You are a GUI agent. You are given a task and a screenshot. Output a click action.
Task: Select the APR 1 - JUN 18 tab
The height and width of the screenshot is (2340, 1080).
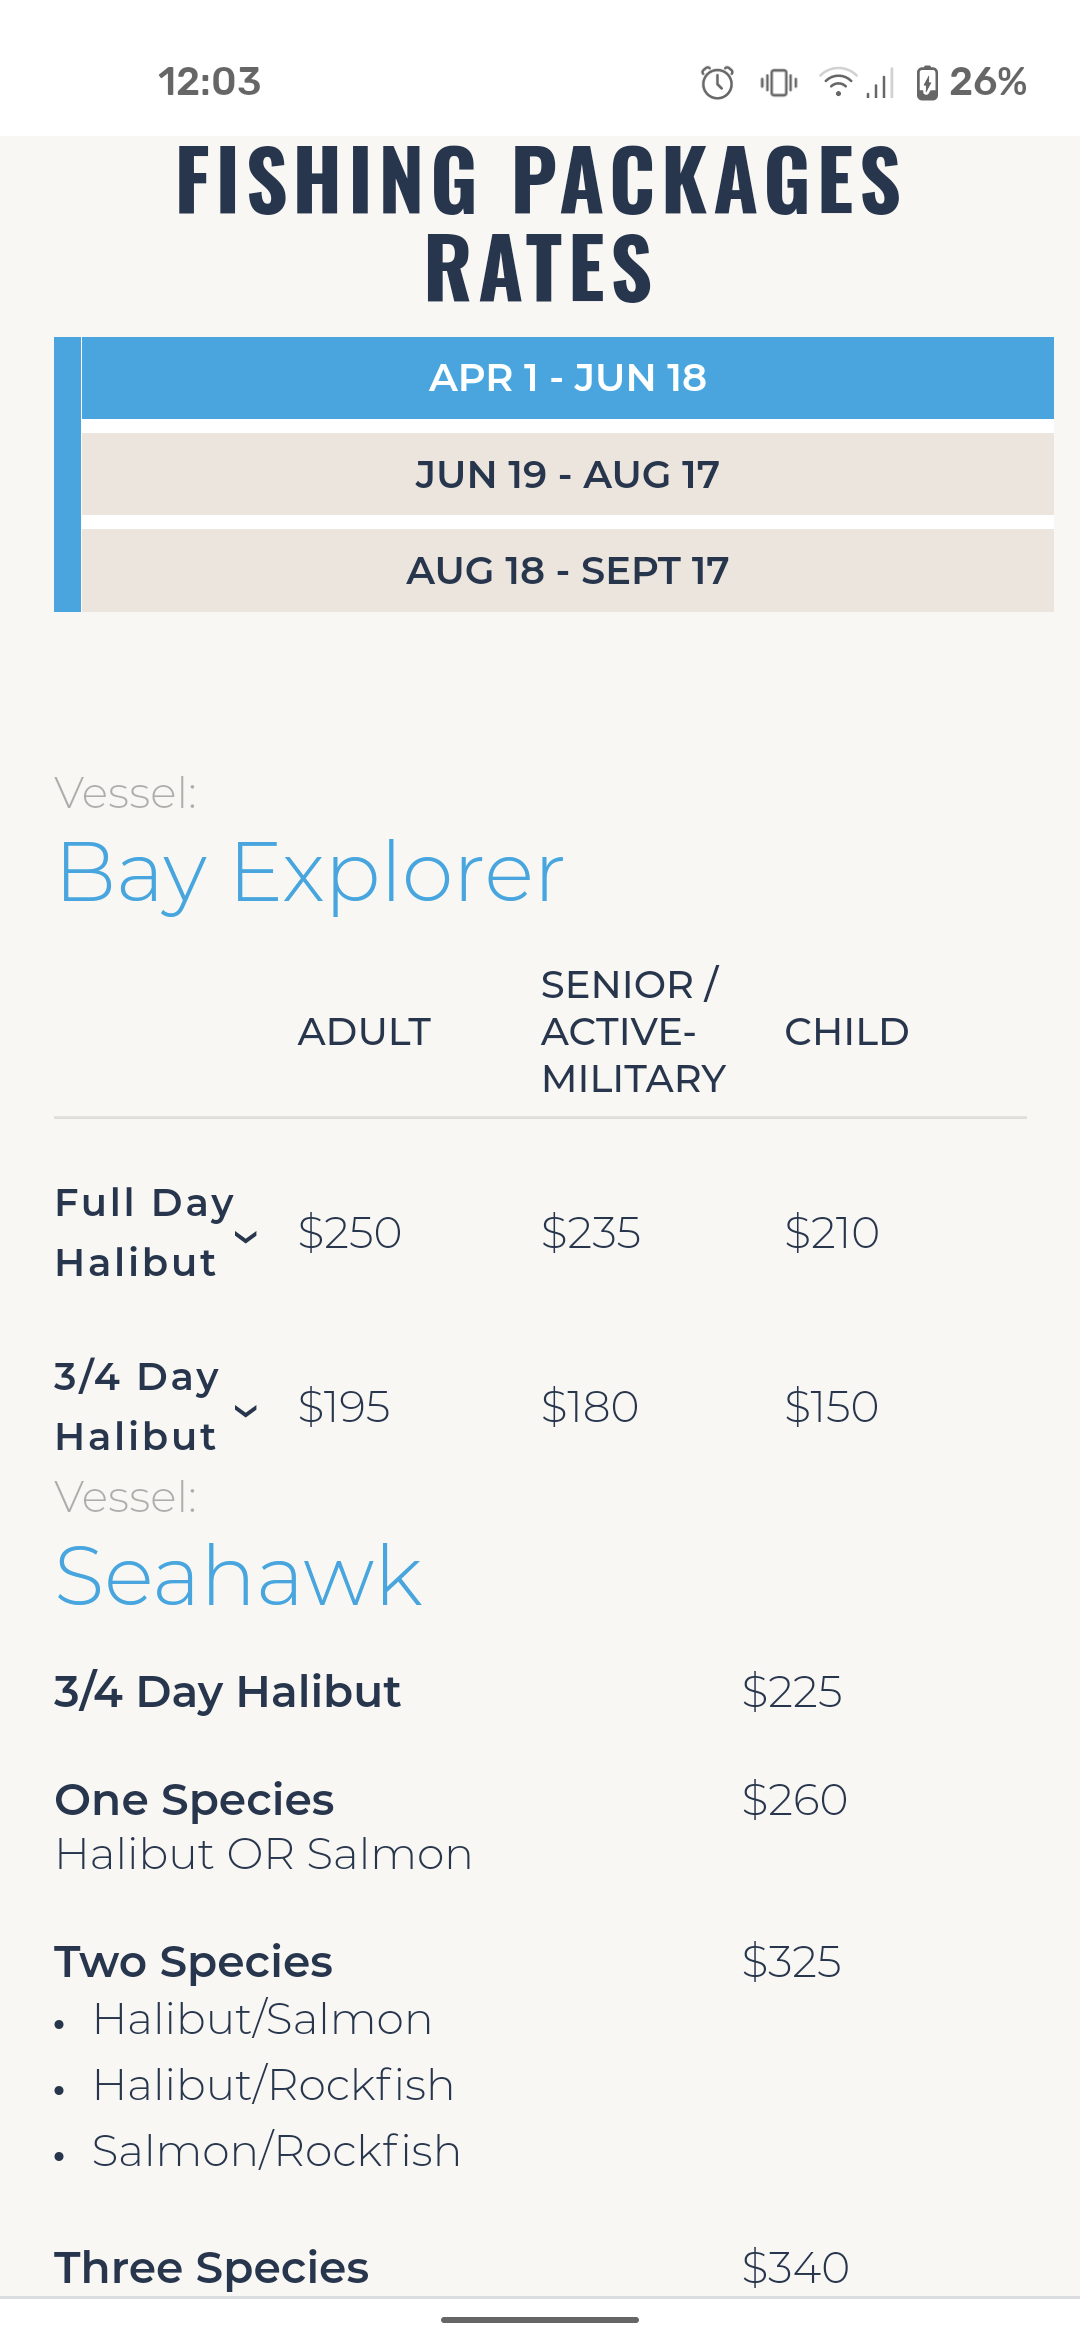[567, 378]
